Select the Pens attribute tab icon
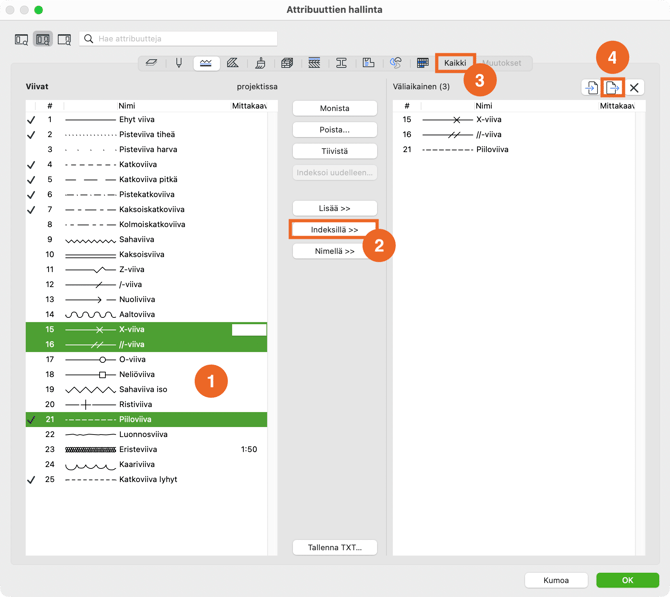Screen dimensions: 670x597 tap(178, 63)
